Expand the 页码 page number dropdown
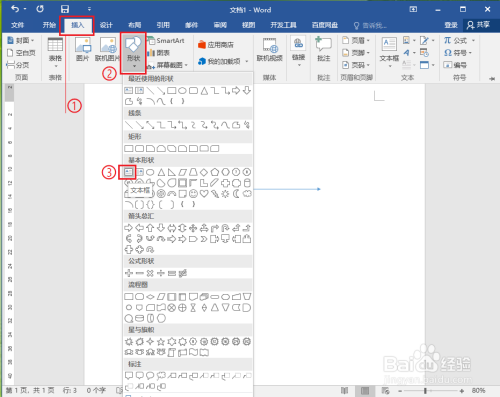This screenshot has width=500, height=397. (x=369, y=65)
